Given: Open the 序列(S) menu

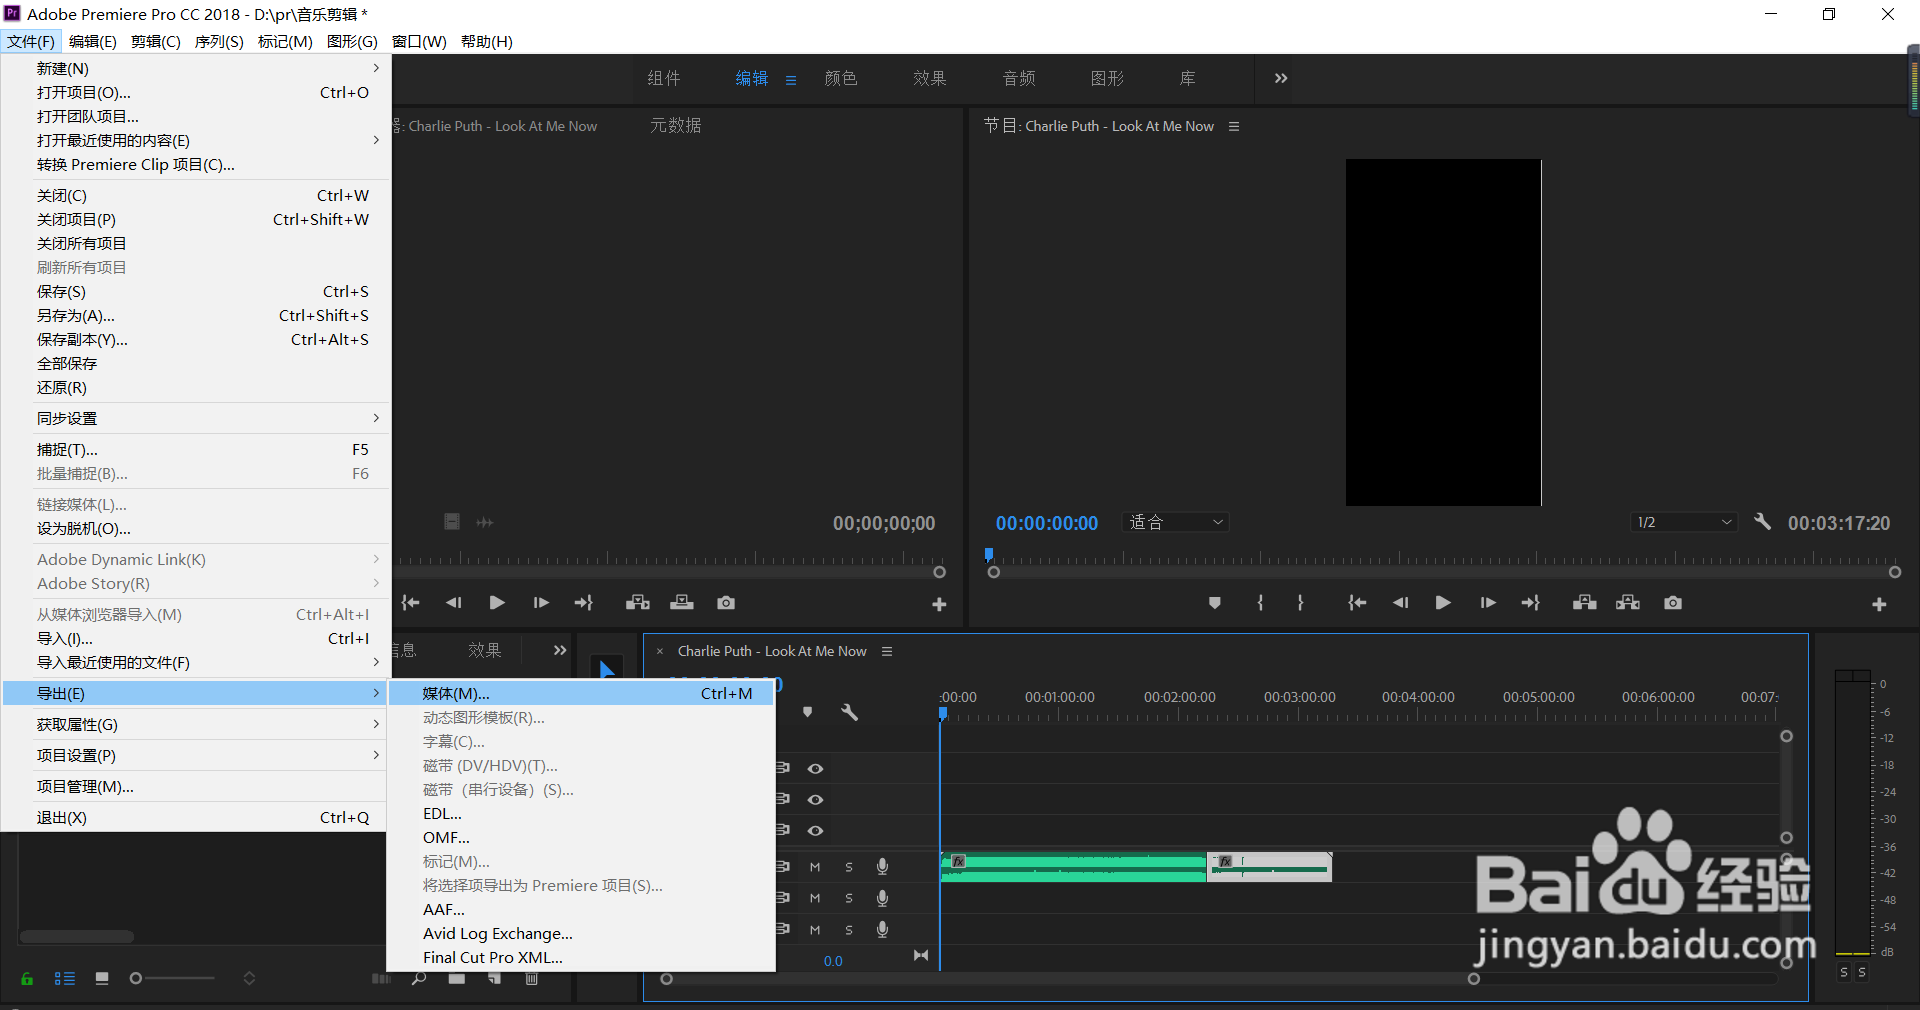Looking at the screenshot, I should [219, 41].
